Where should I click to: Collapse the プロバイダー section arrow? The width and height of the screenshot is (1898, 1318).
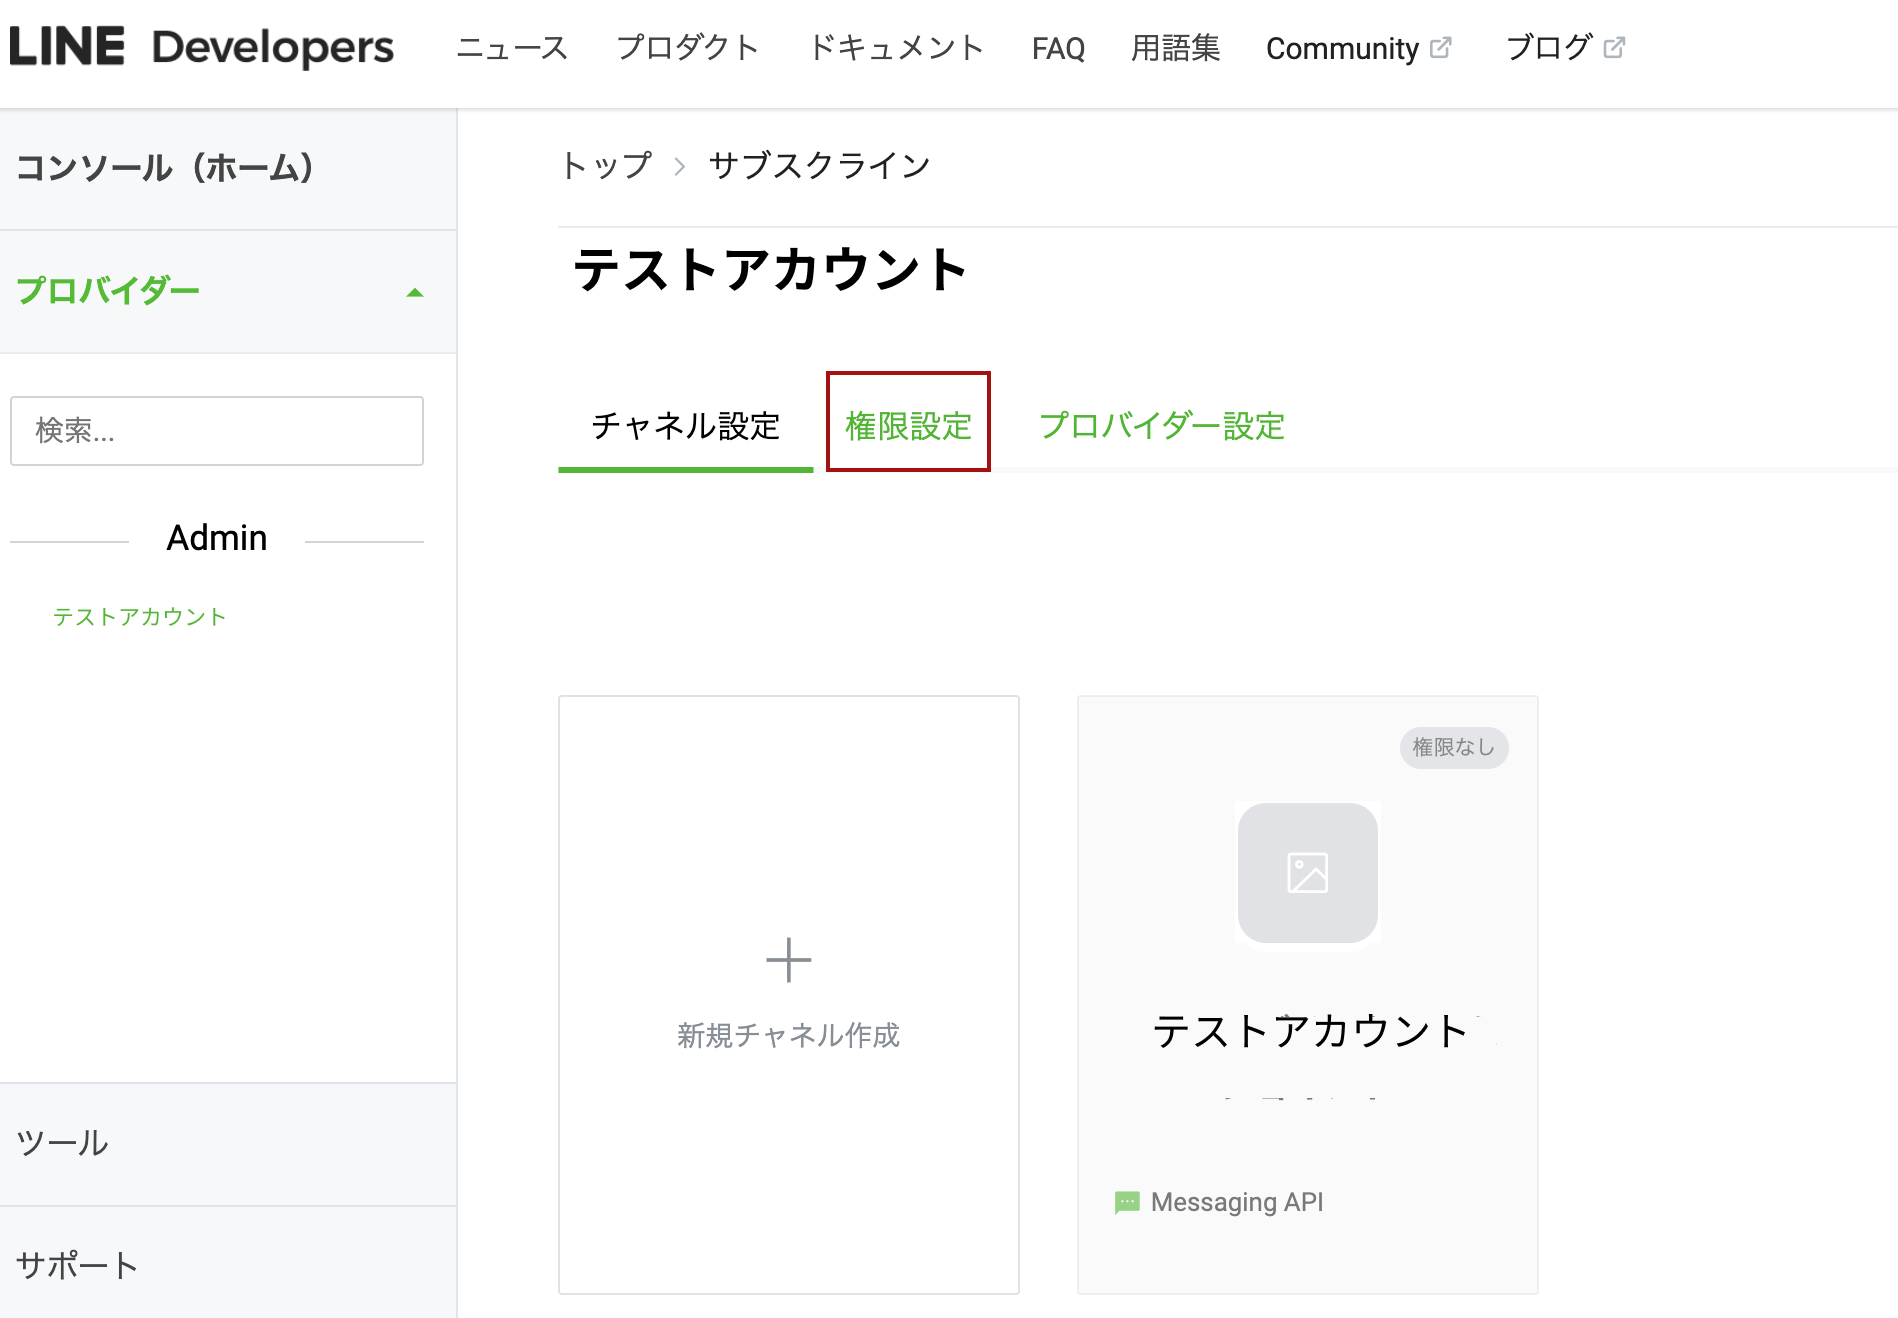(415, 292)
